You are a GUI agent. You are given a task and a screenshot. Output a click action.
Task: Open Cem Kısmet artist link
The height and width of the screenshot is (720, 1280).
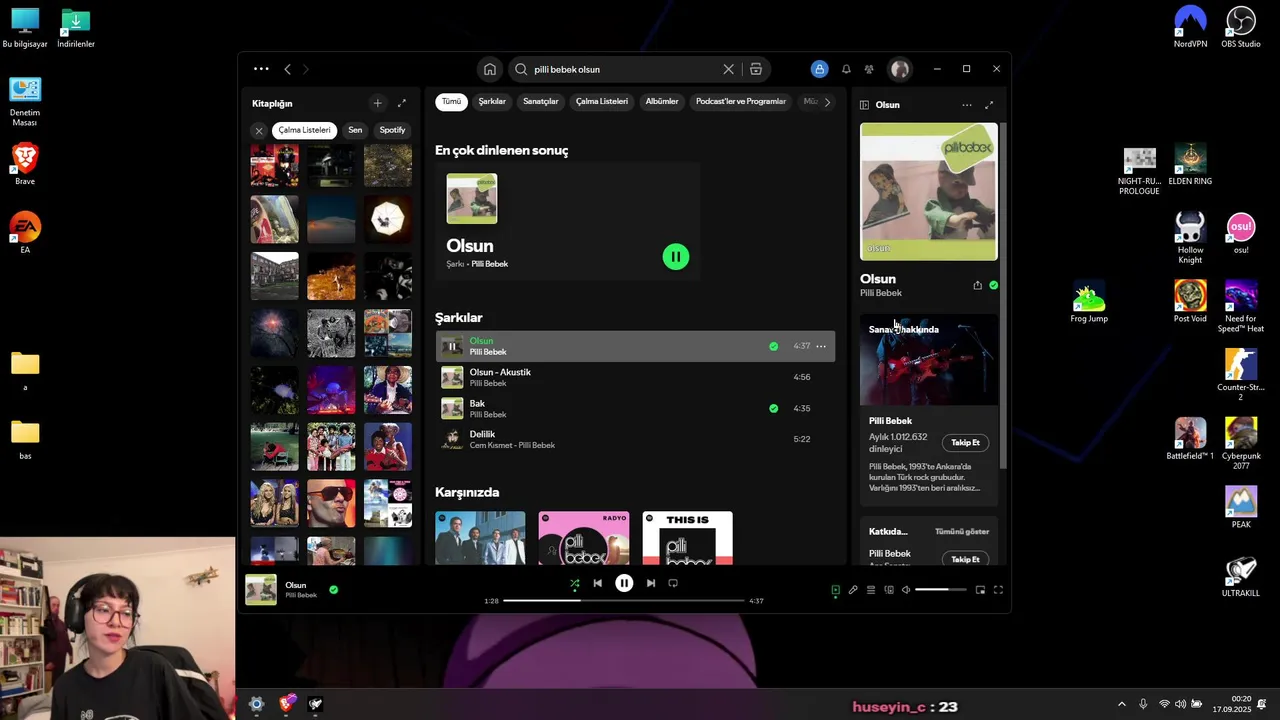tap(491, 445)
